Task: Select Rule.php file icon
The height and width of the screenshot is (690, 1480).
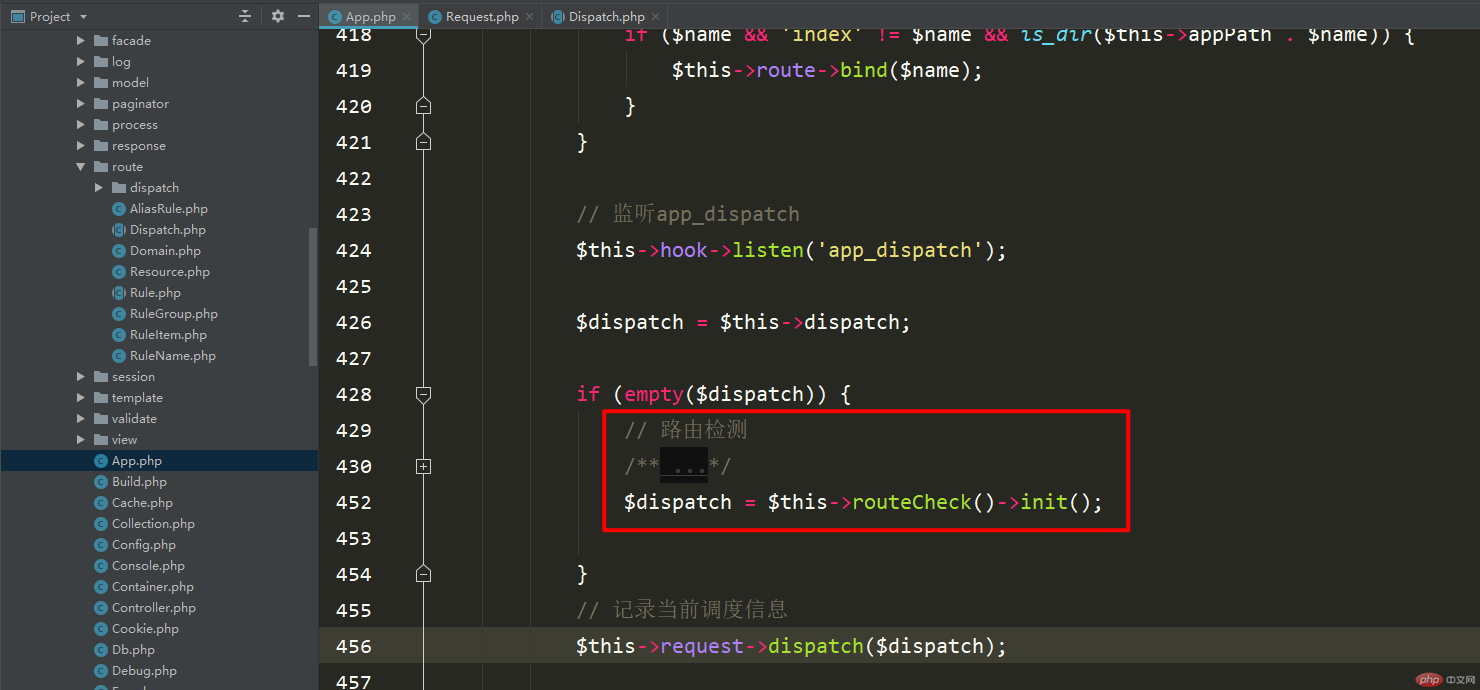Action: [x=119, y=293]
